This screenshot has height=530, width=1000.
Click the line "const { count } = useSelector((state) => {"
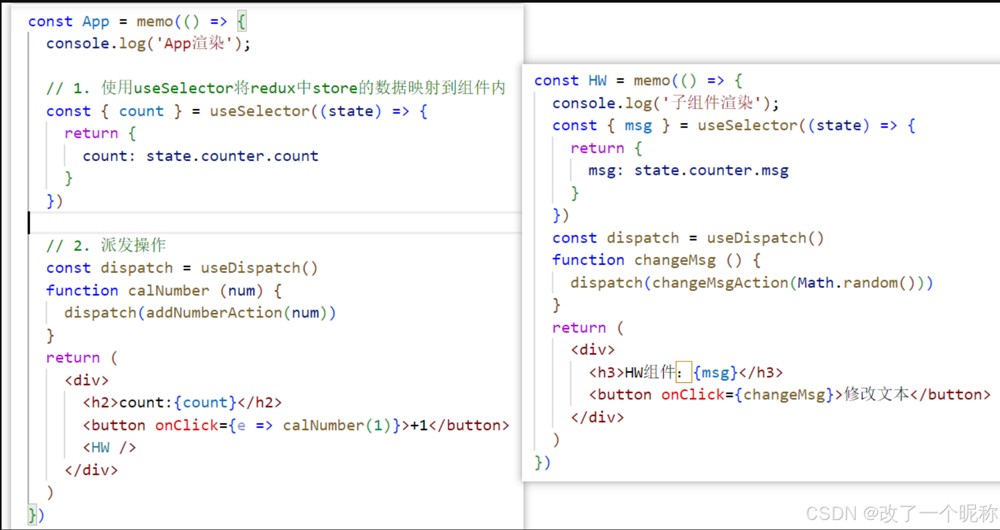point(237,111)
